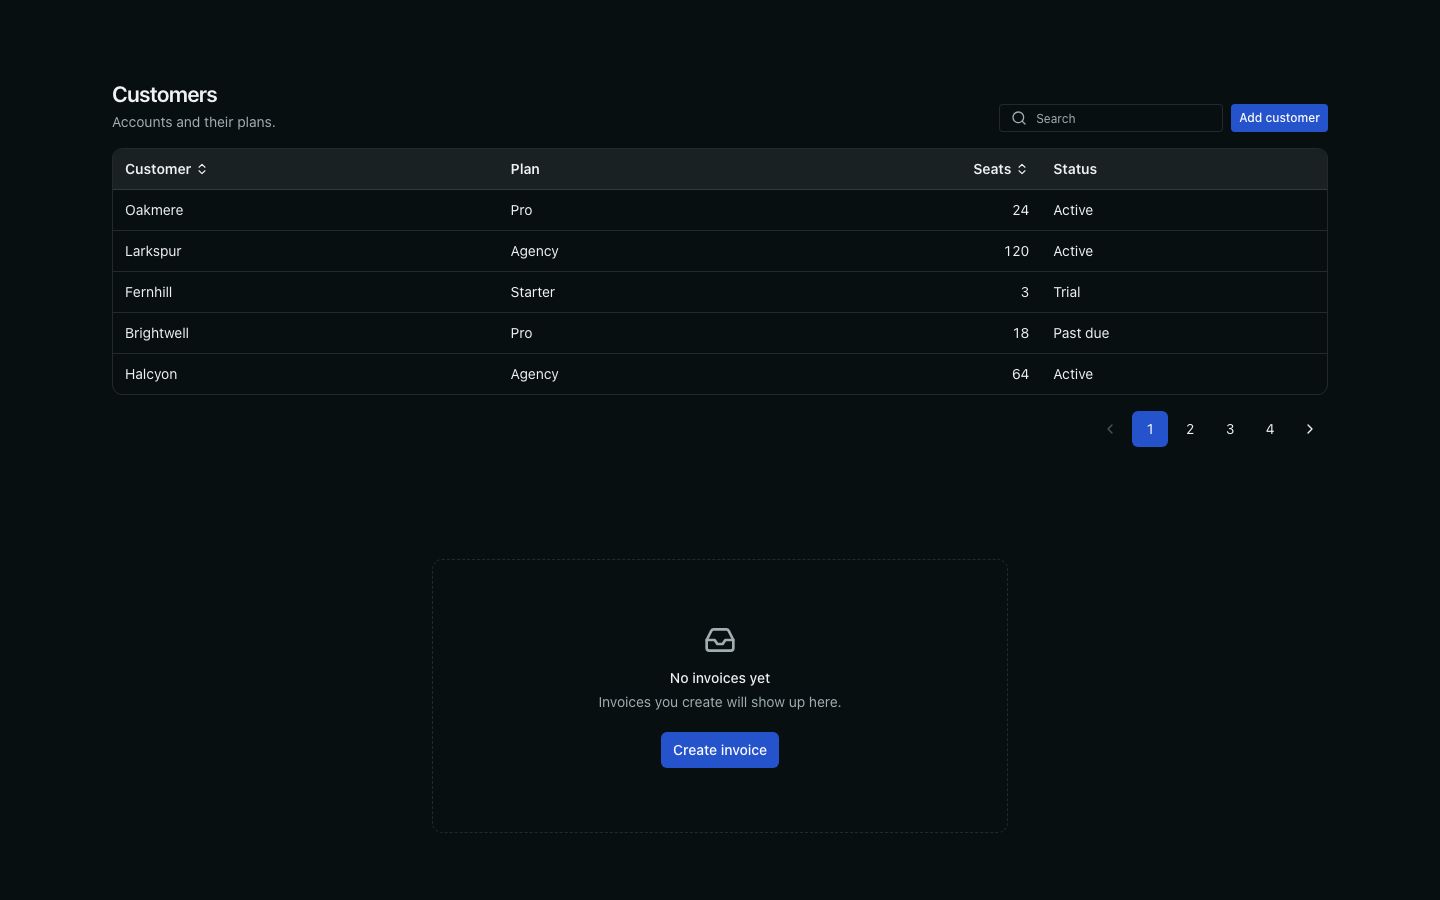
Task: Create invoice from empty state
Action: click(720, 750)
